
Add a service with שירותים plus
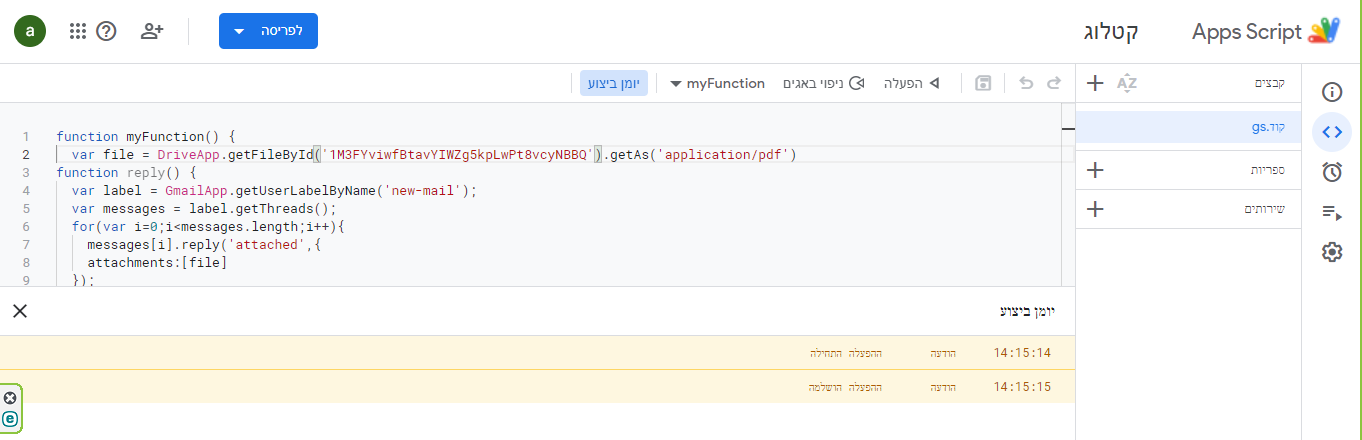(x=1095, y=209)
